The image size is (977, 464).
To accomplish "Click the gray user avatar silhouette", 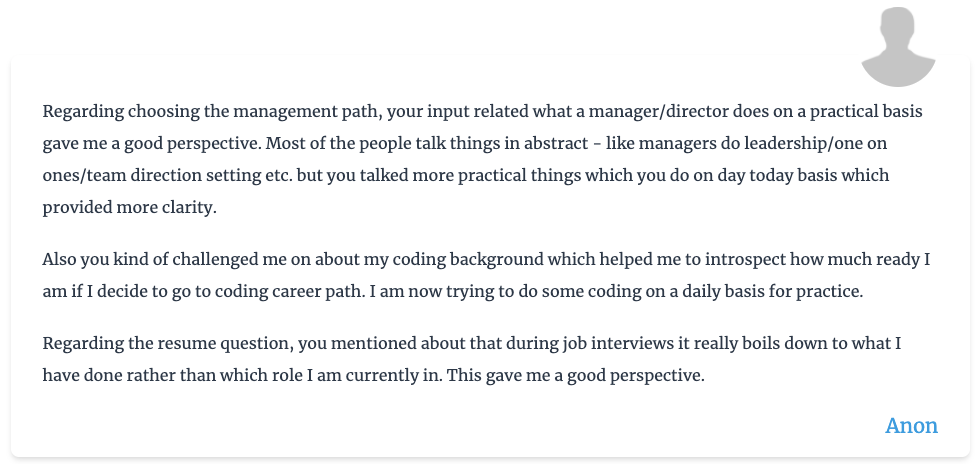I will [898, 50].
